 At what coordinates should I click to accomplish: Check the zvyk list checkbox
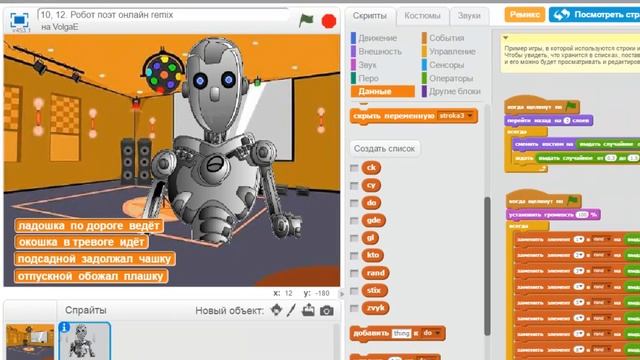pyautogui.click(x=354, y=308)
